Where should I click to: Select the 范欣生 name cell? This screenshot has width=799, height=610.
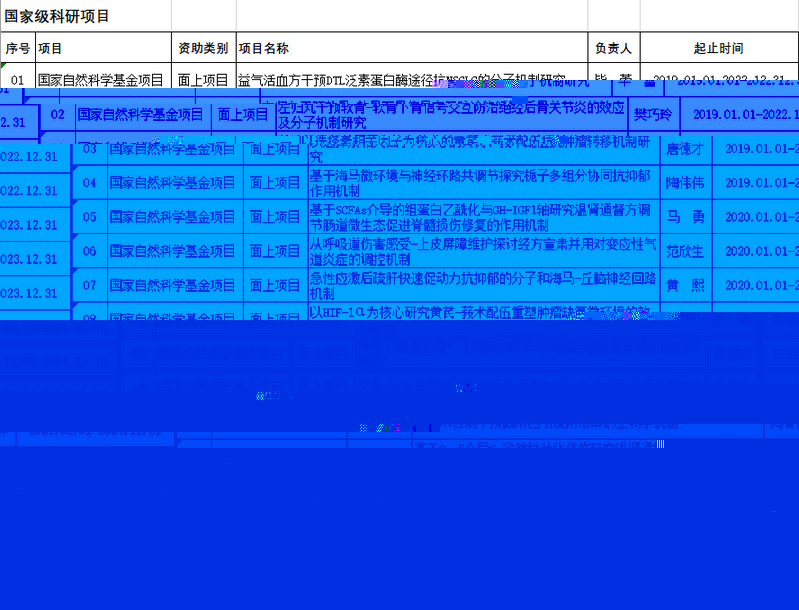(685, 251)
